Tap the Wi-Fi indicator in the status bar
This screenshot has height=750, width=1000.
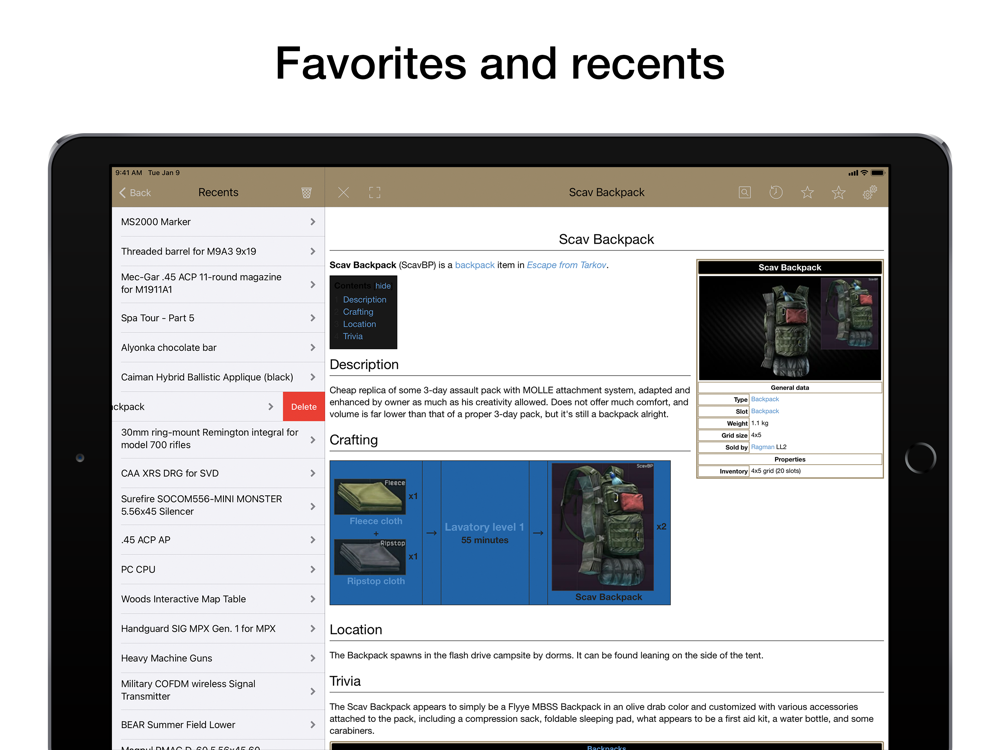(864, 173)
